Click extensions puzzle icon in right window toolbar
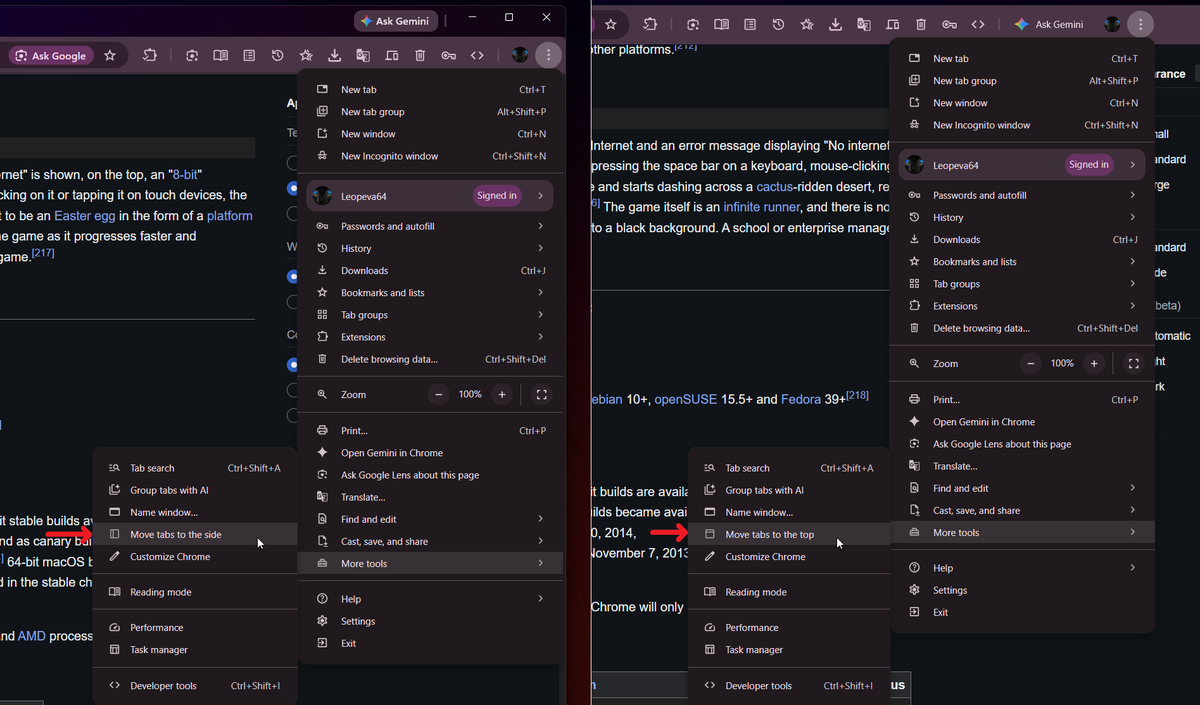 651,24
